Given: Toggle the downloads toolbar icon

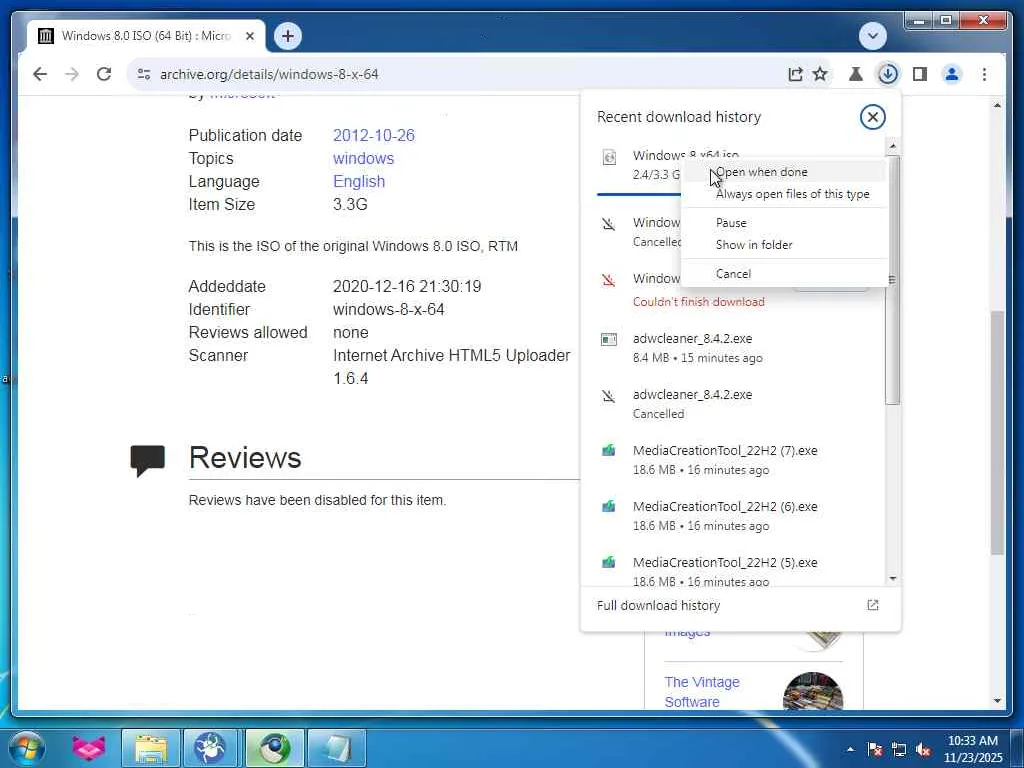Looking at the screenshot, I should [888, 74].
